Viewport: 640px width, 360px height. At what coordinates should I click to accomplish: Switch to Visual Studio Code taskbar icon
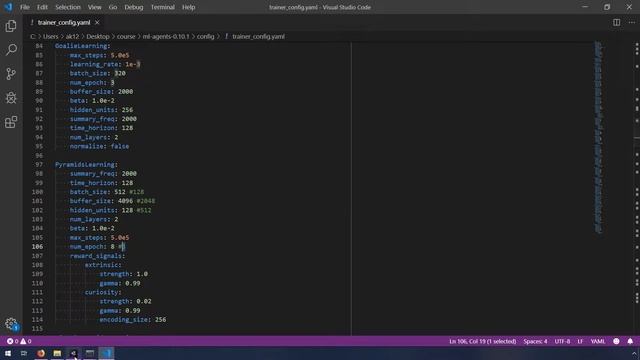(106, 353)
